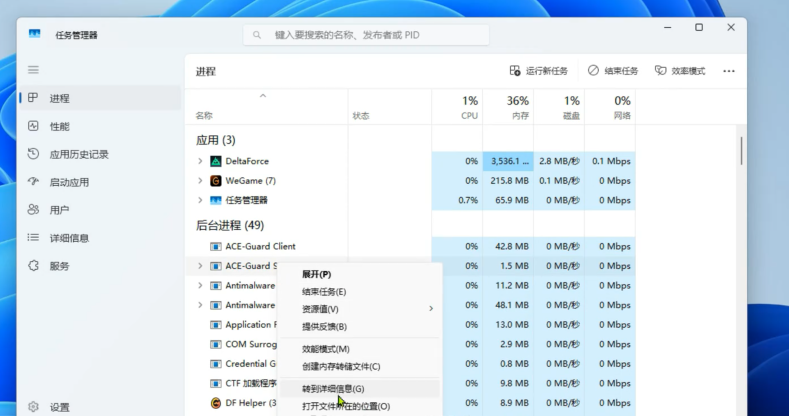
Task: Sort by the CPU column header
Action: point(457,107)
